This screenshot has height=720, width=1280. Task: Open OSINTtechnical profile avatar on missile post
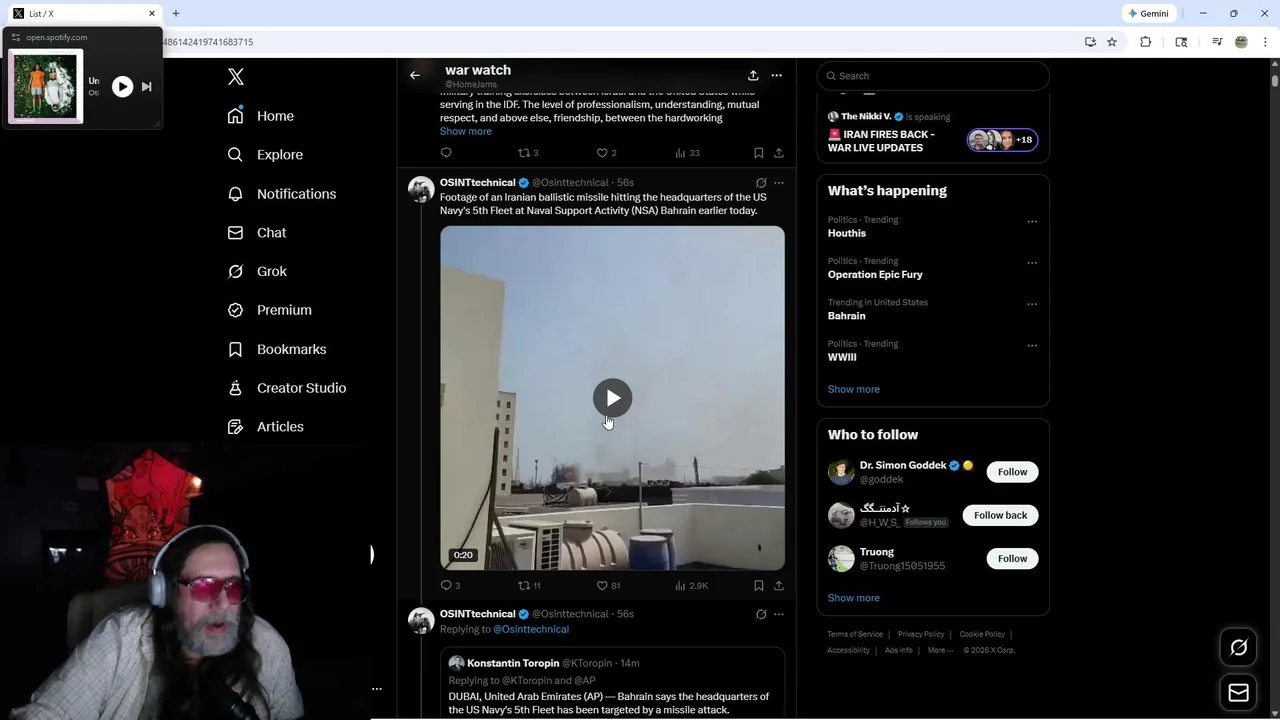tap(421, 189)
